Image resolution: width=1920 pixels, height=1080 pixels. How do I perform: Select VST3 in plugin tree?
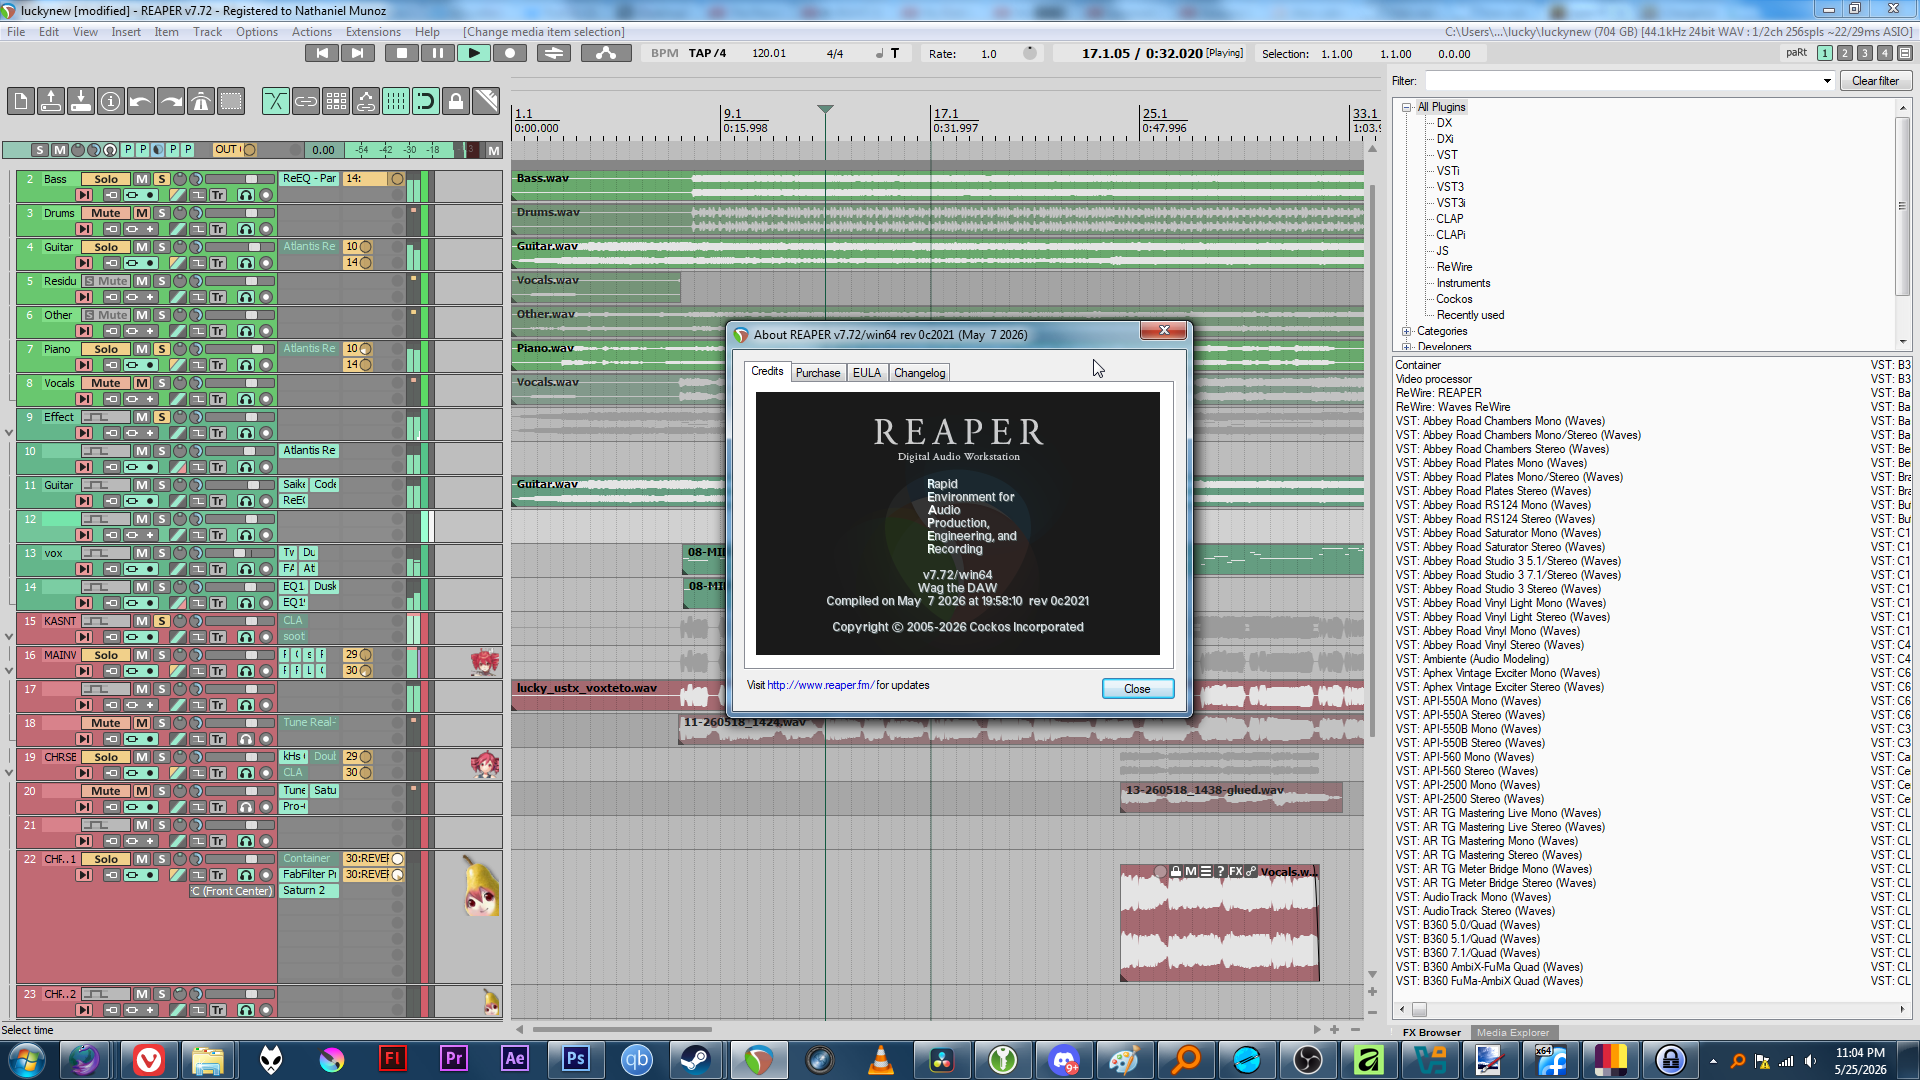coord(1450,187)
